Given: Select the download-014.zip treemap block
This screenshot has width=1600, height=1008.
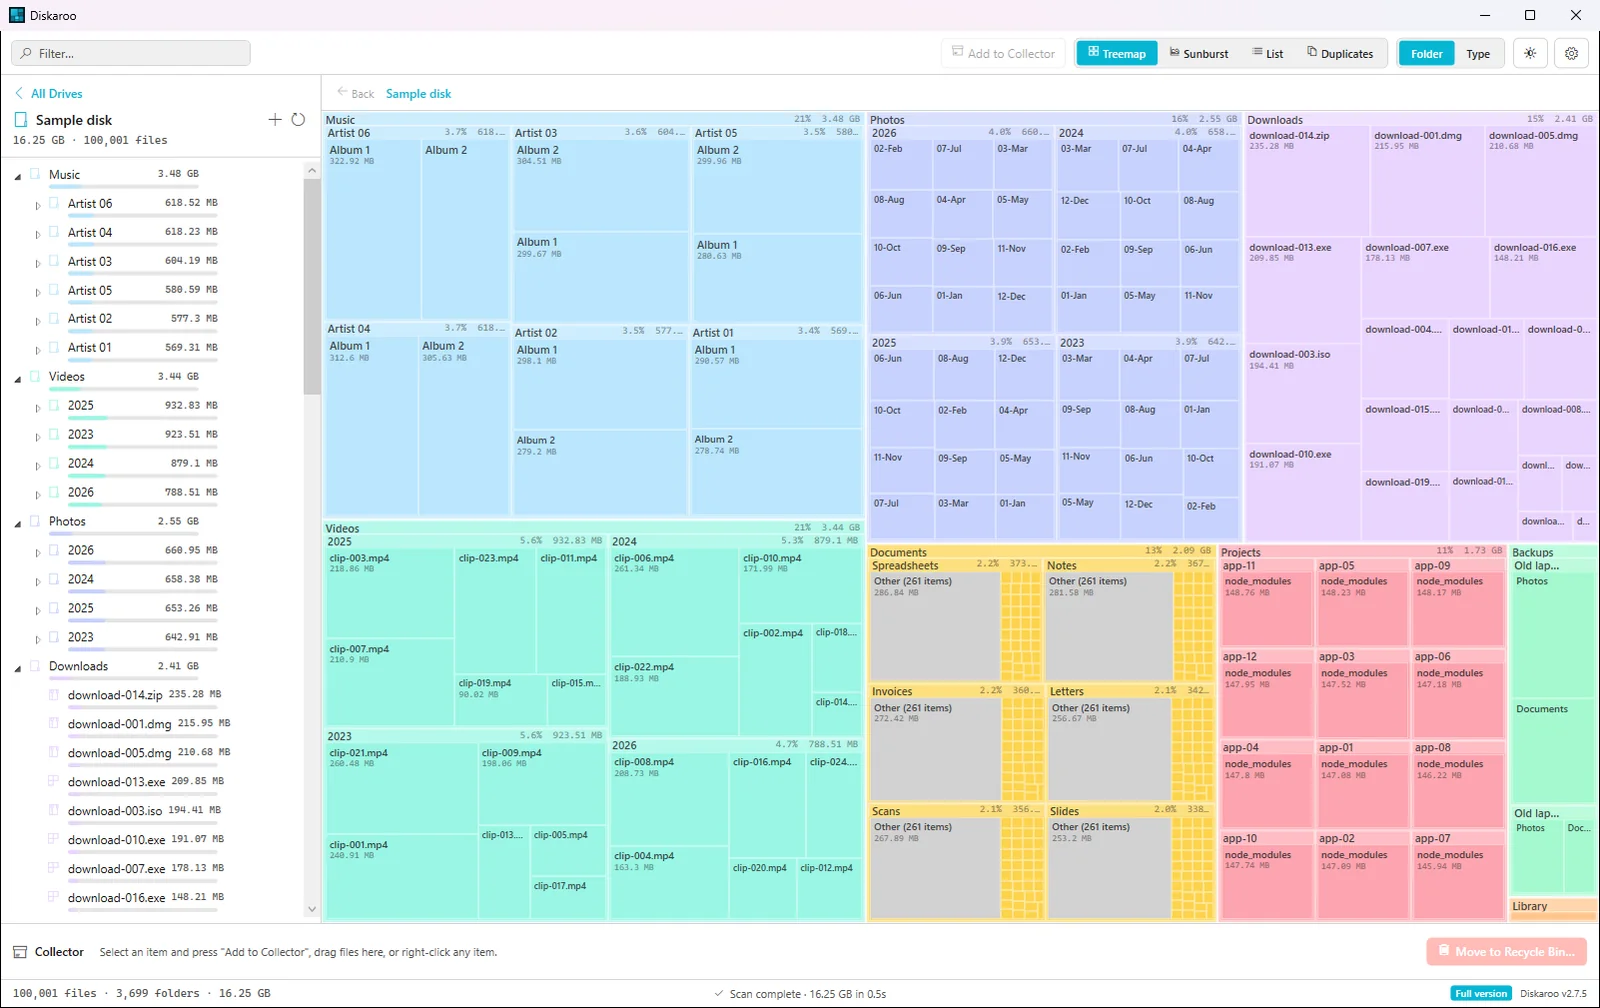Looking at the screenshot, I should point(1306,182).
